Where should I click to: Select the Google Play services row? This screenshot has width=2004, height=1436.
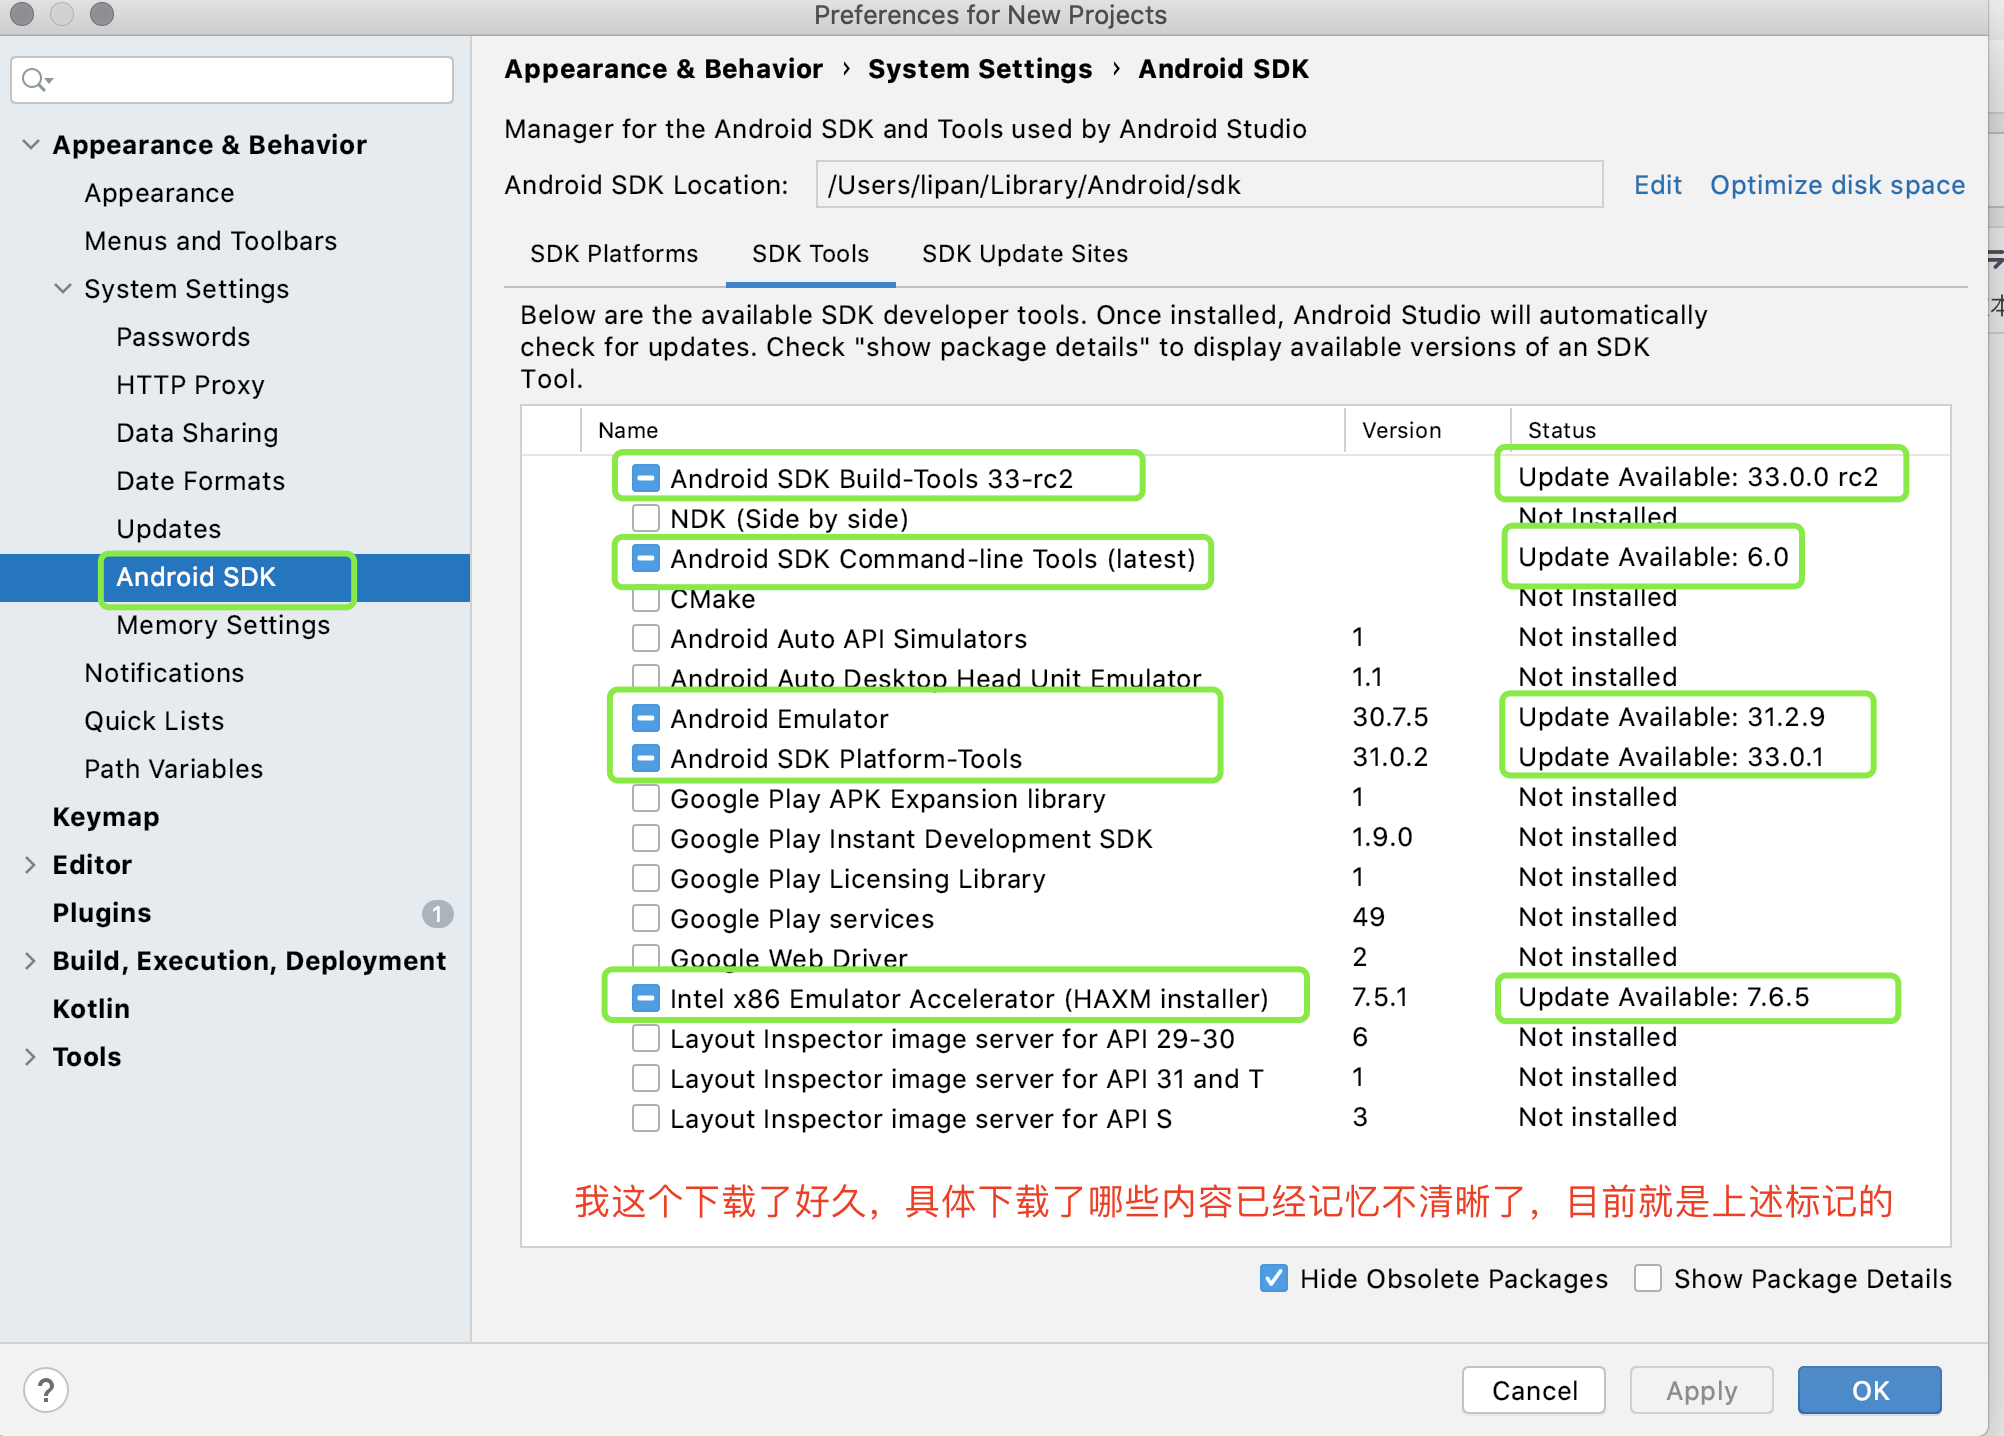tap(1236, 918)
